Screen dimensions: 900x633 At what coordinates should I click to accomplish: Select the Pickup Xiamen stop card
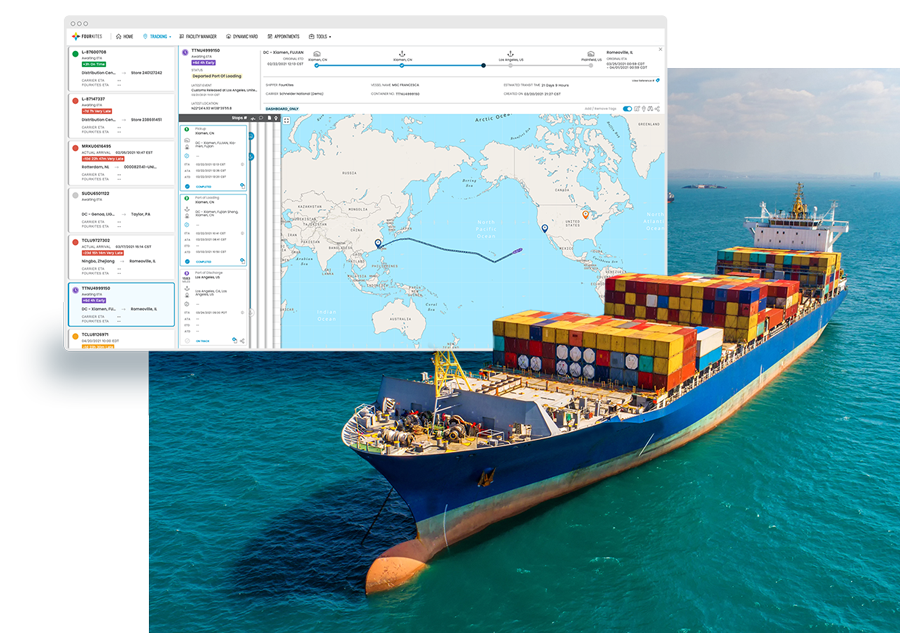pos(214,157)
